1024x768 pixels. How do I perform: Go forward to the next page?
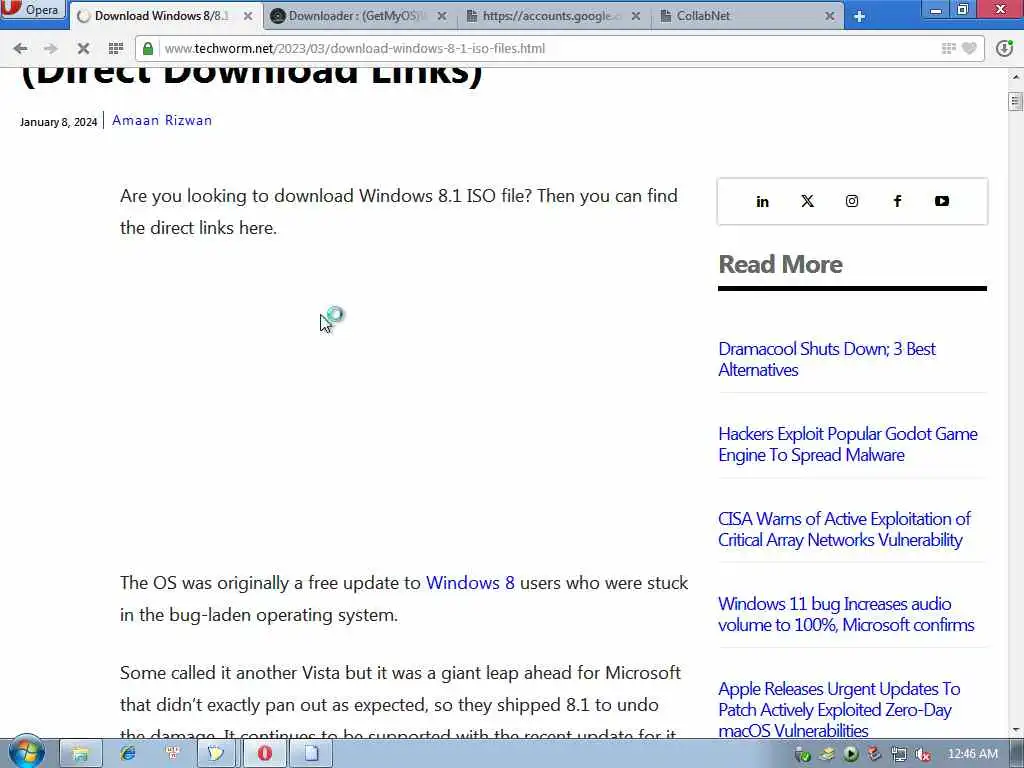point(50,48)
